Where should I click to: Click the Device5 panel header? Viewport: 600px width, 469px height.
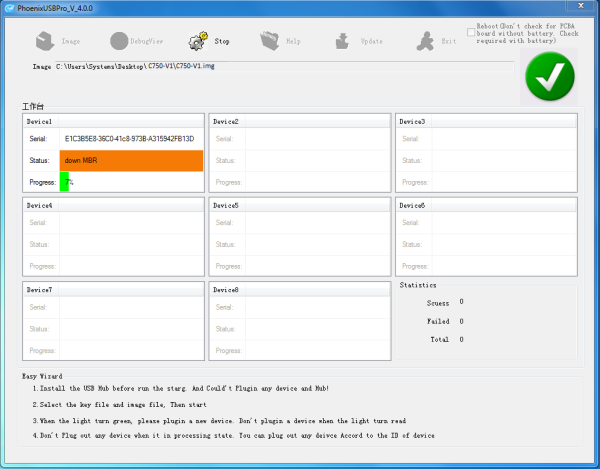click(x=300, y=205)
